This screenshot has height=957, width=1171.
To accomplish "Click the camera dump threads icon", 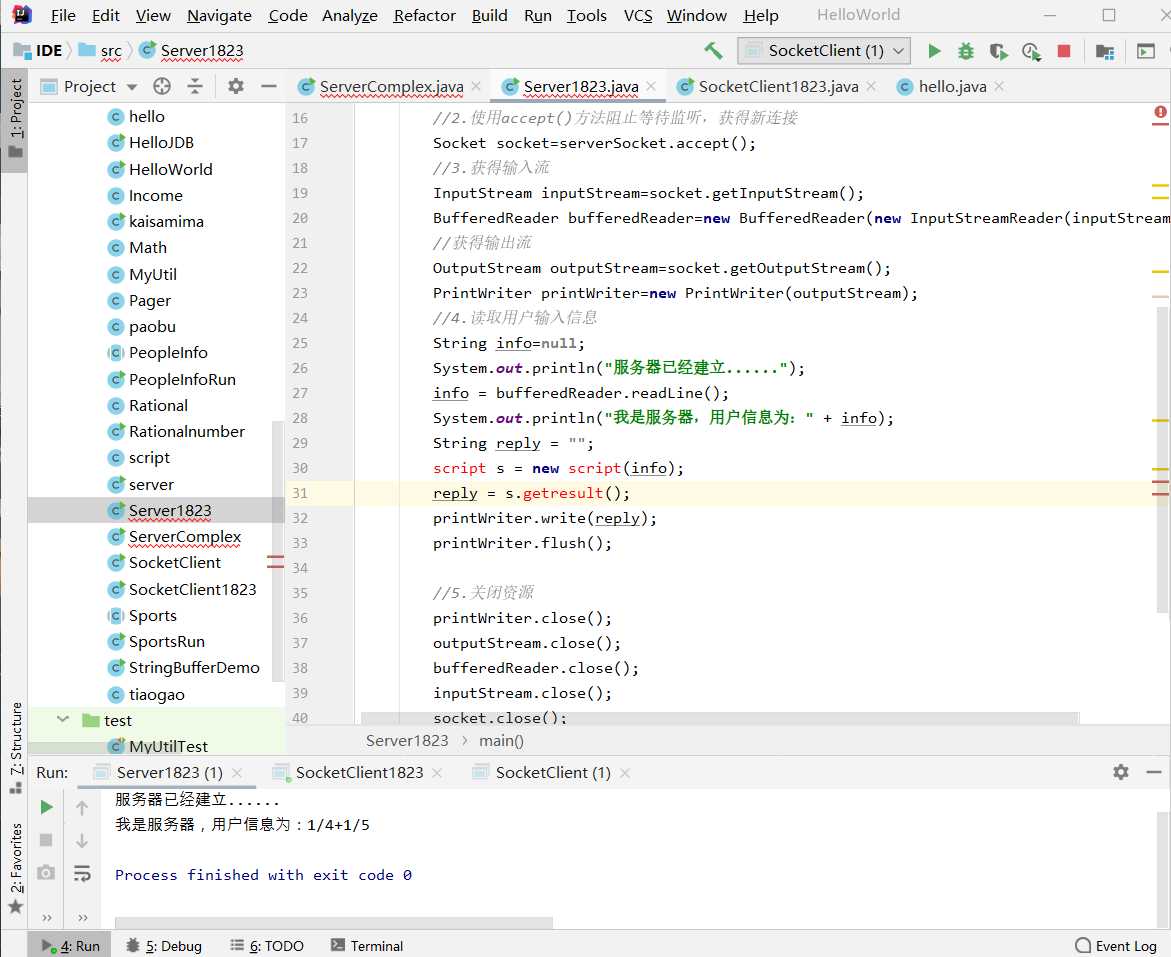I will tap(46, 873).
